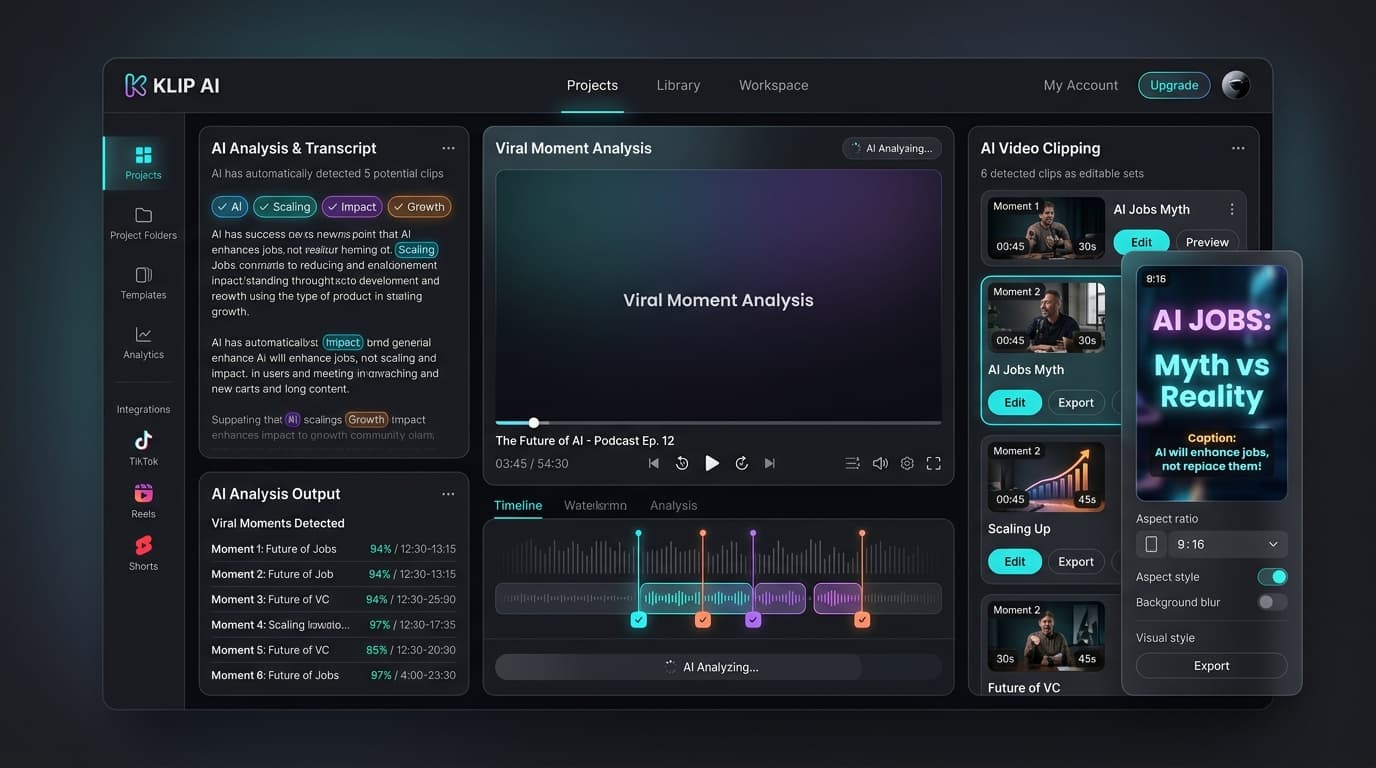Open the user avatar menu
This screenshot has height=768, width=1376.
(1236, 85)
